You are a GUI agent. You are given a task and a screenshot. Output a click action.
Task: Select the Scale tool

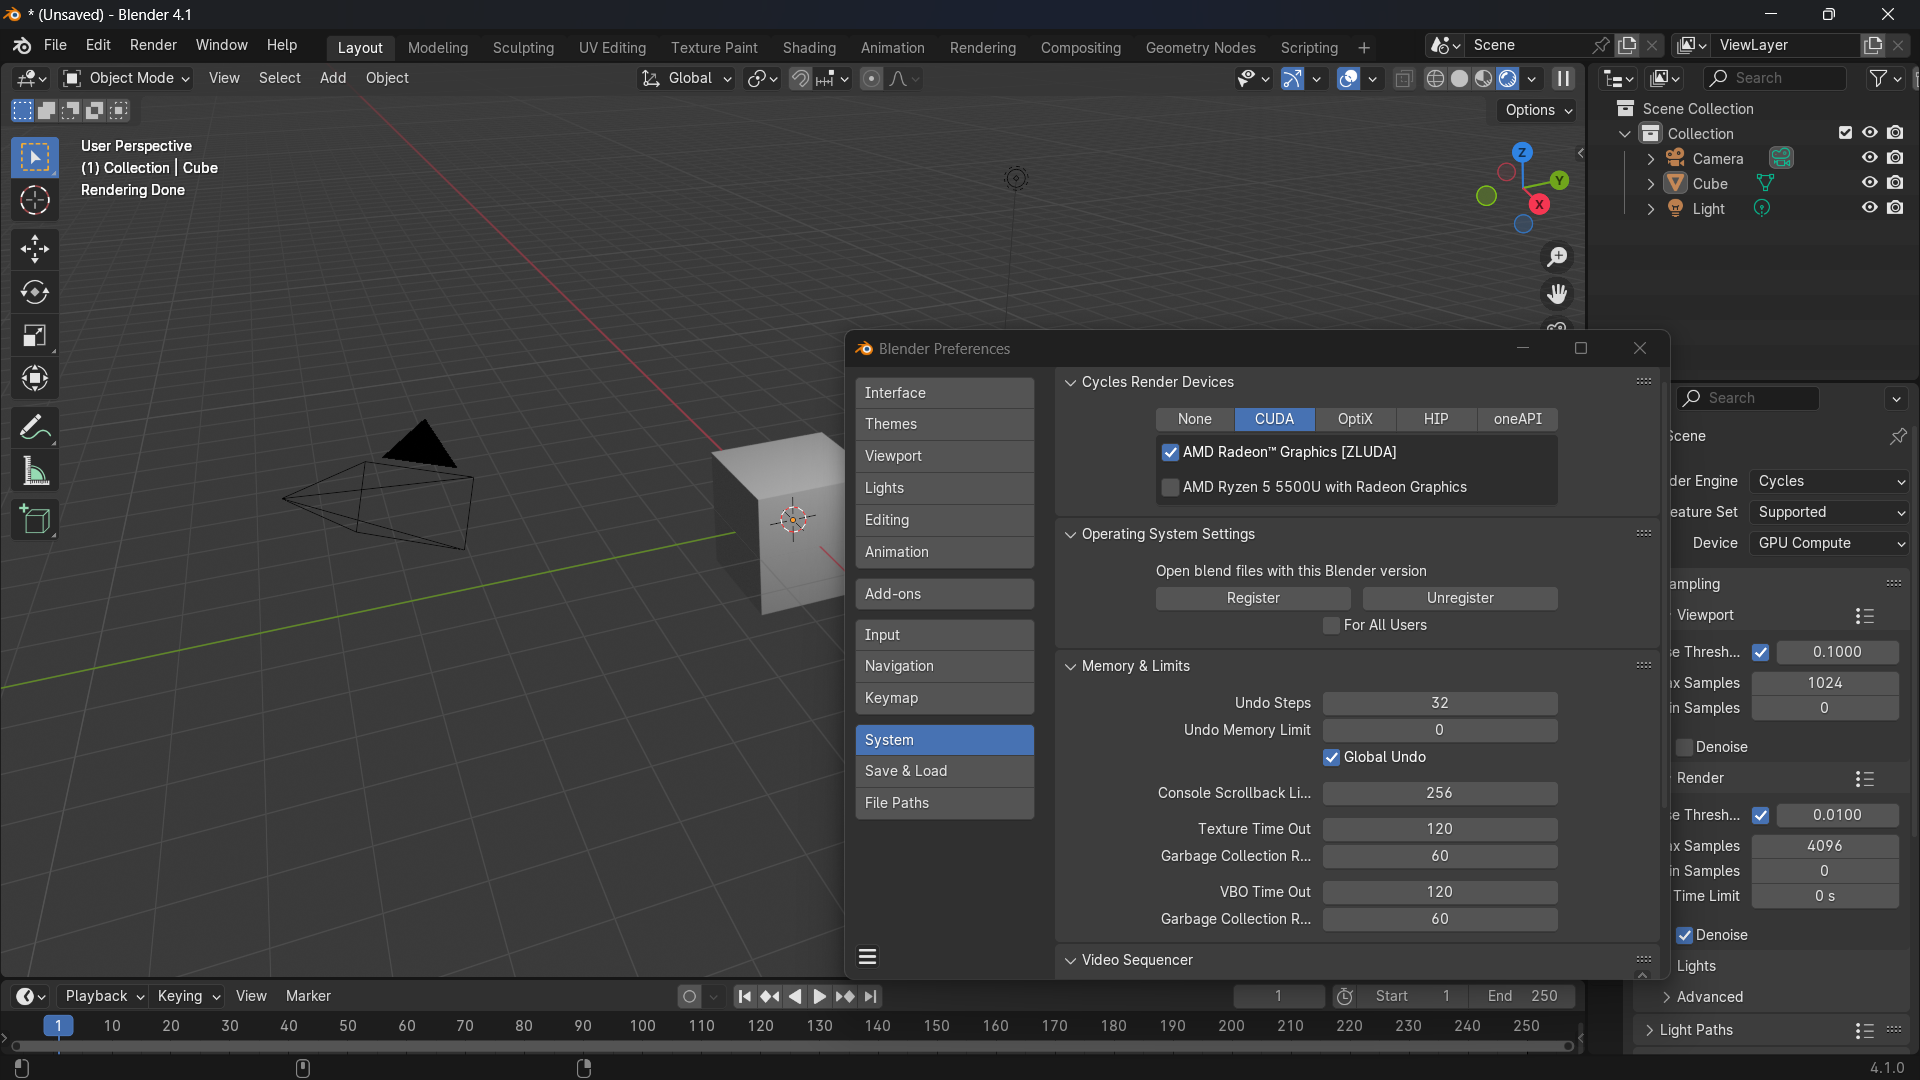[35, 335]
